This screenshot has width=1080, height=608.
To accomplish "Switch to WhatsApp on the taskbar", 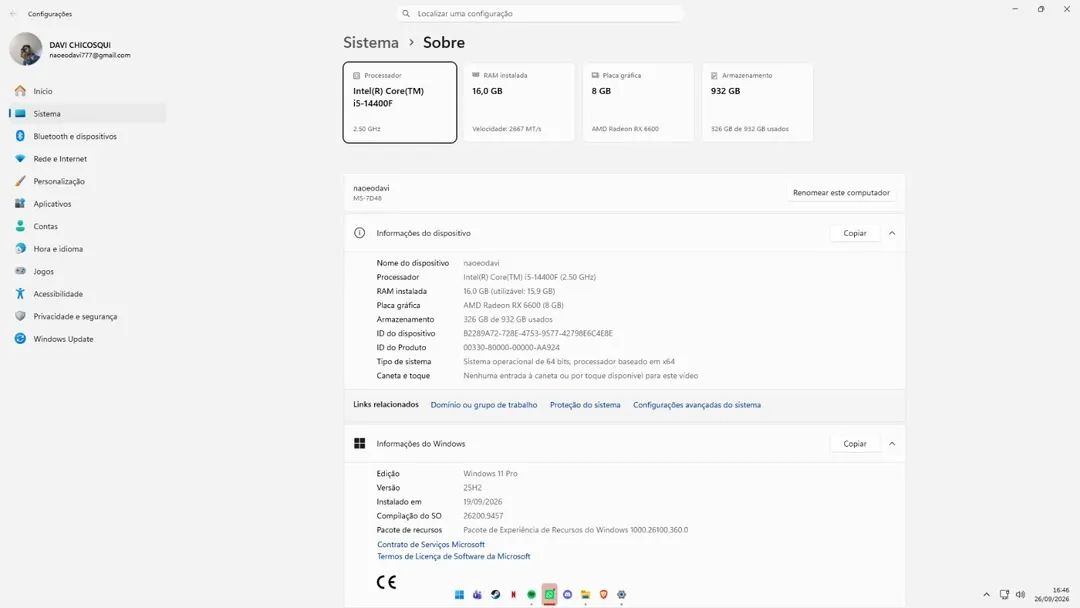I will click(x=550, y=595).
